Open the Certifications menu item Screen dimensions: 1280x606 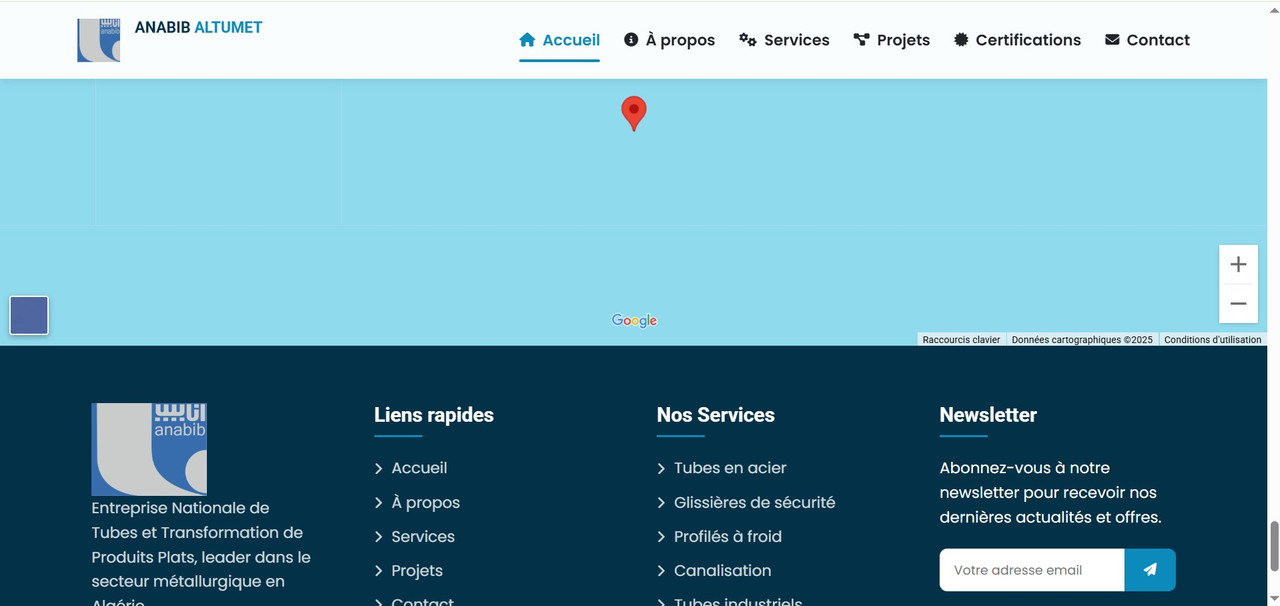click(1017, 40)
